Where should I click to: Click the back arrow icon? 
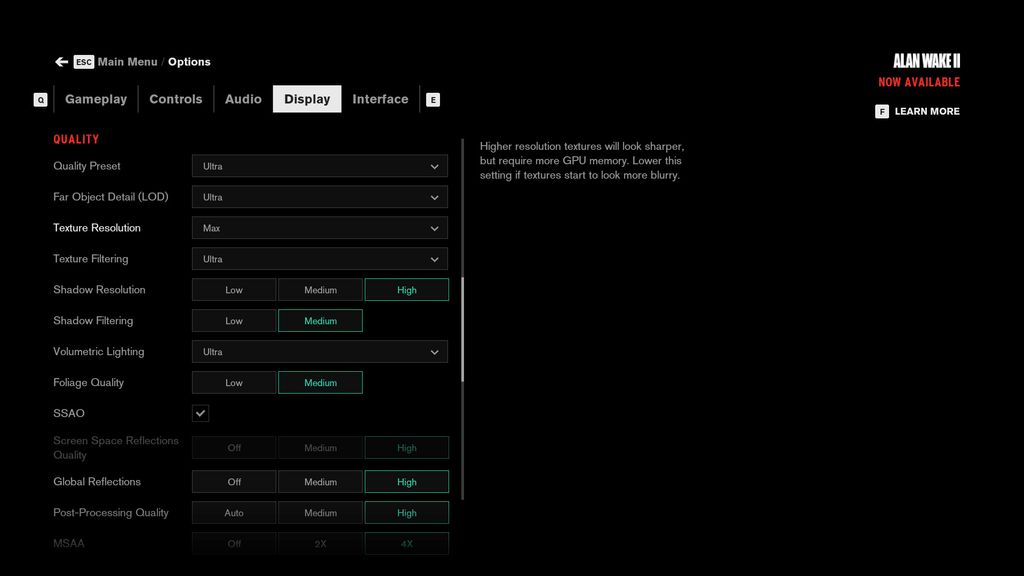point(61,61)
